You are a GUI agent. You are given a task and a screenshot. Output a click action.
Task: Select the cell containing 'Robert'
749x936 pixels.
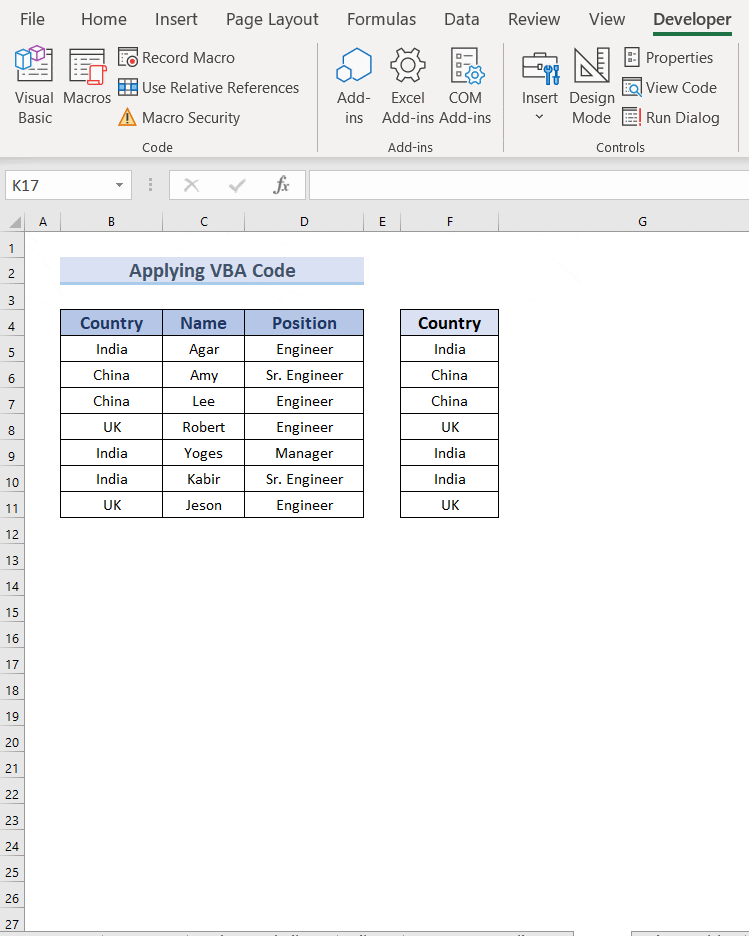204,427
